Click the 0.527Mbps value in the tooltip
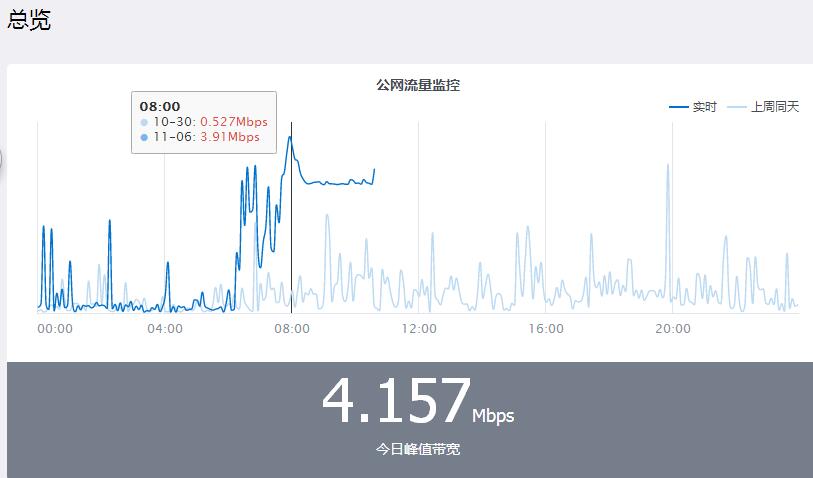This screenshot has height=478, width=813. pyautogui.click(x=234, y=122)
